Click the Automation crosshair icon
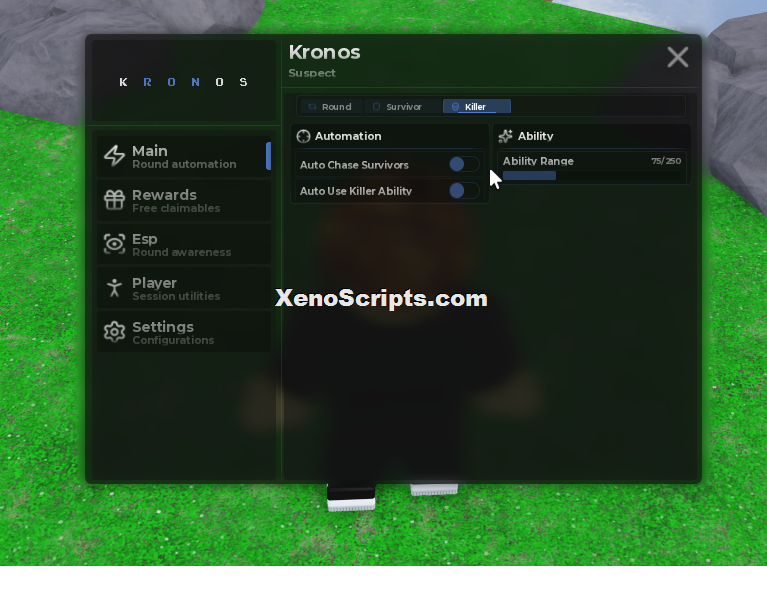Image resolution: width=767 pixels, height=596 pixels. 303,136
